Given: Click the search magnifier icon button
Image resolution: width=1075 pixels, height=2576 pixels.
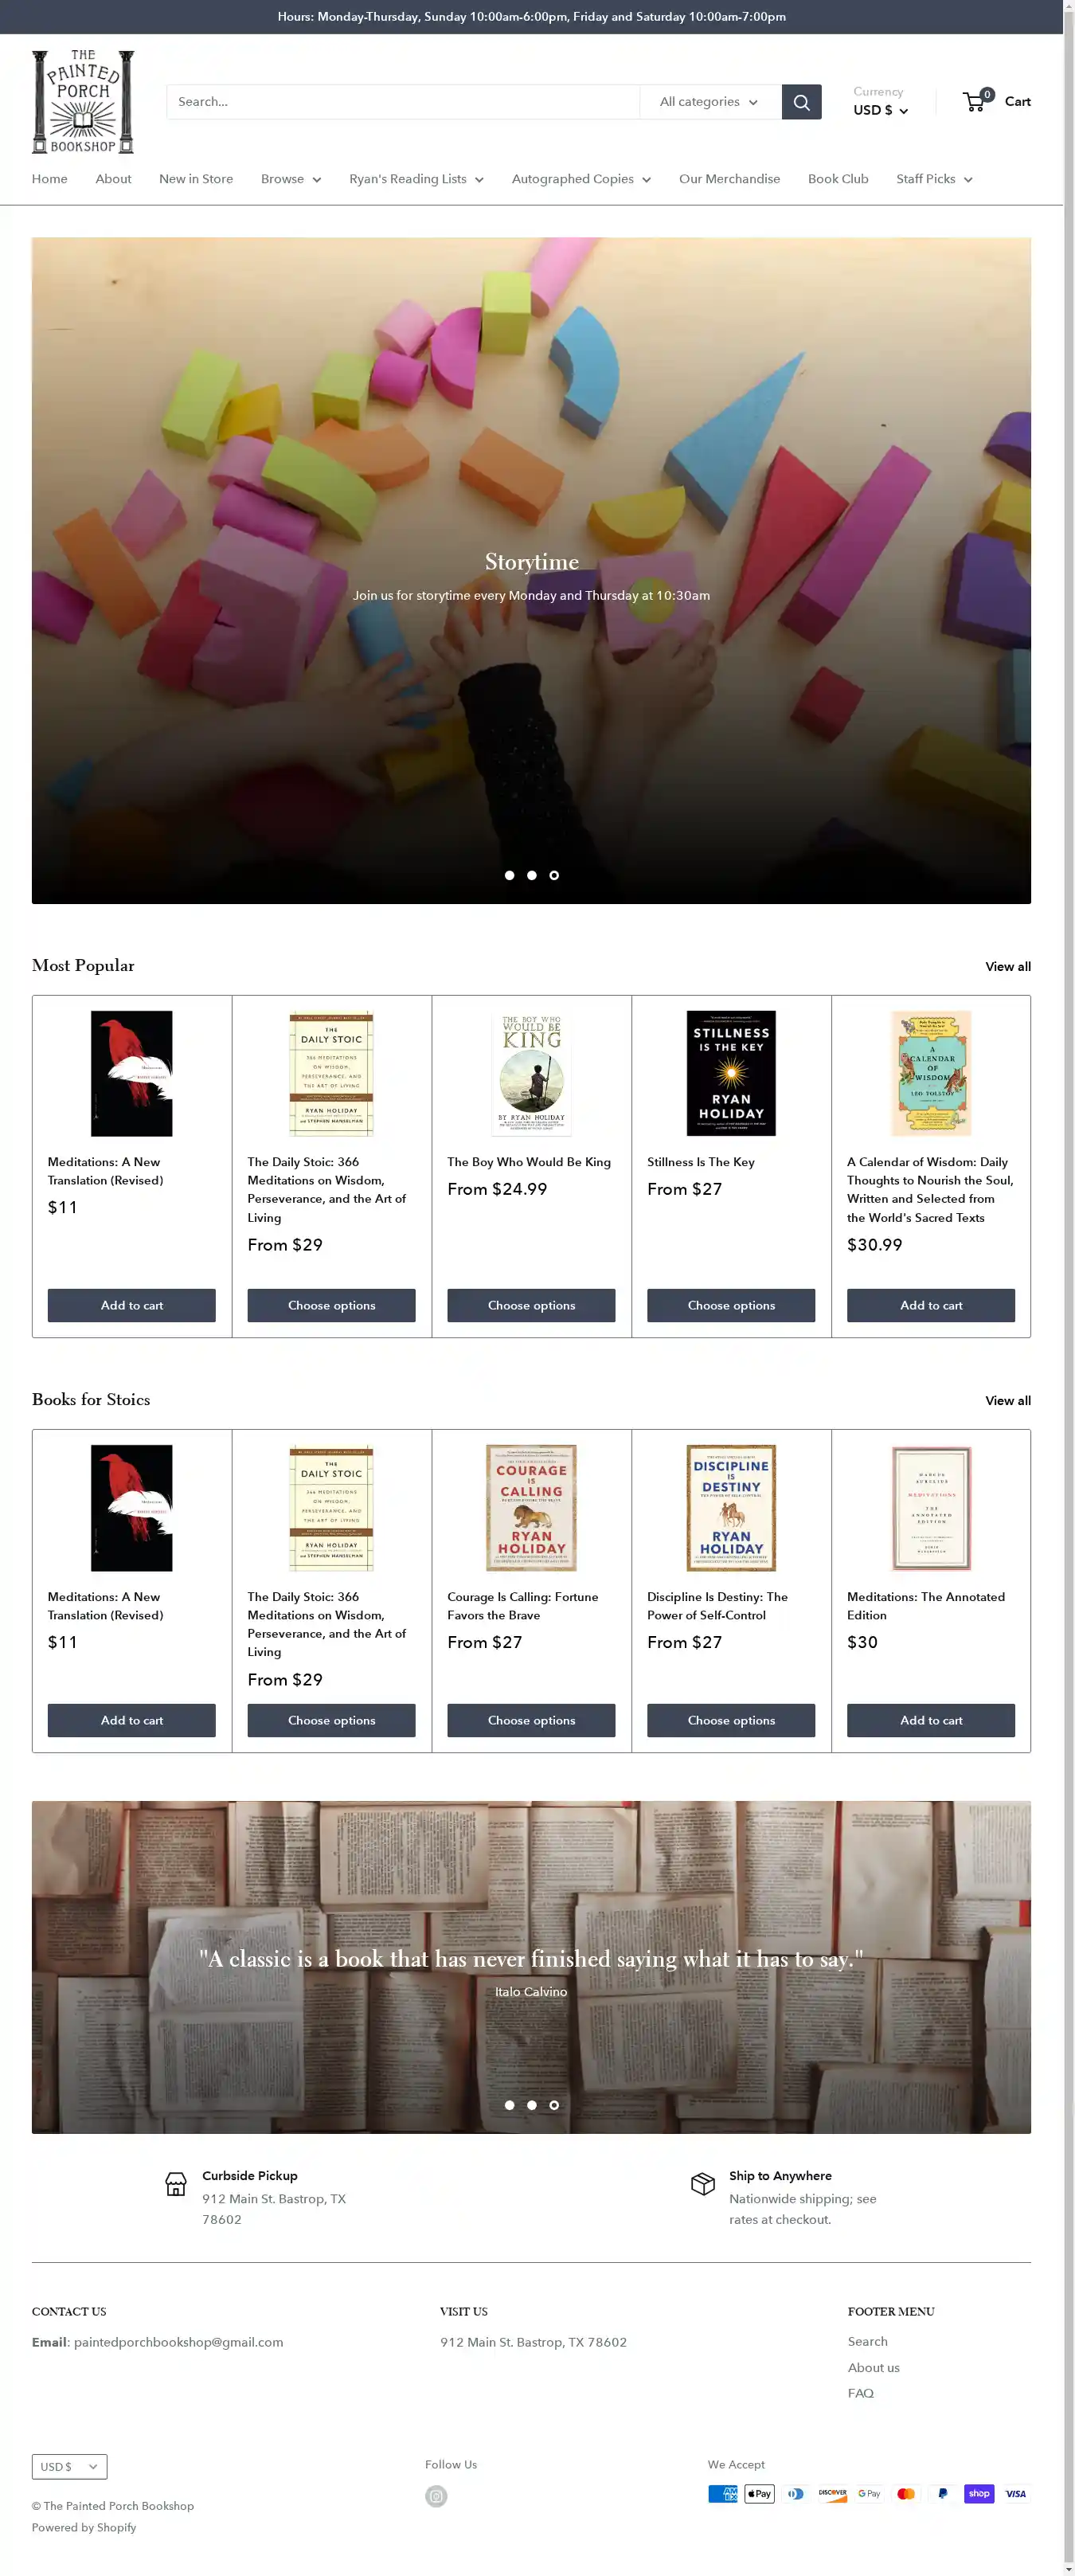Looking at the screenshot, I should pos(801,102).
